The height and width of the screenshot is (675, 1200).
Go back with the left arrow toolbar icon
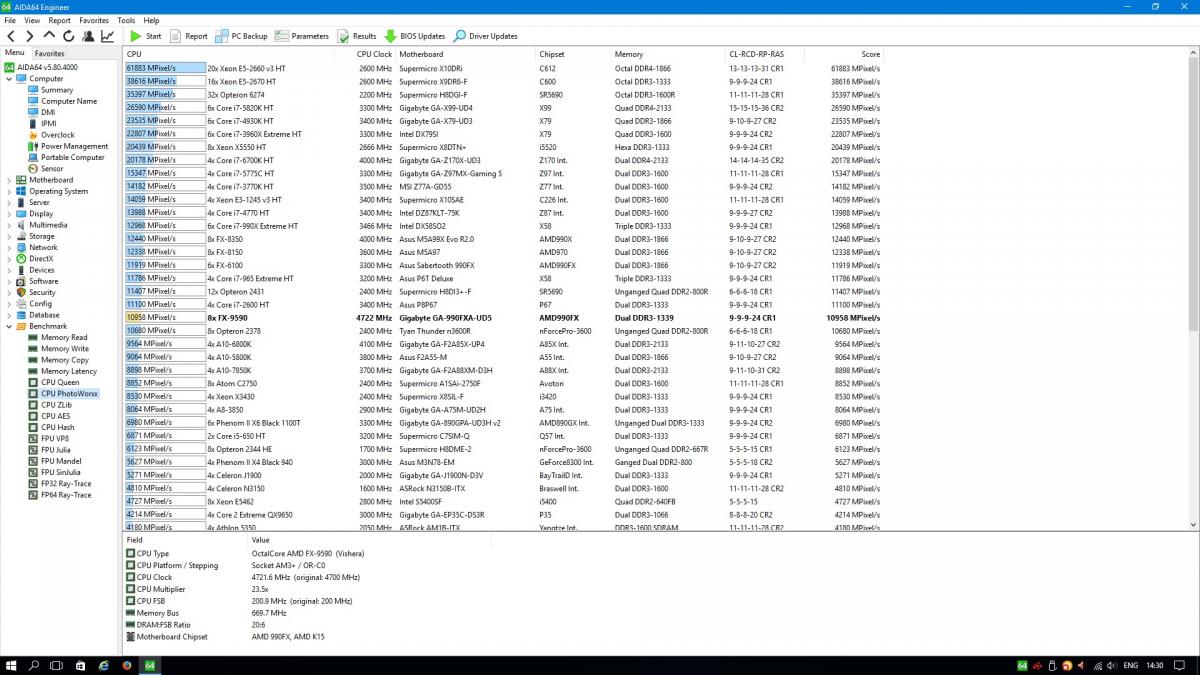12,36
